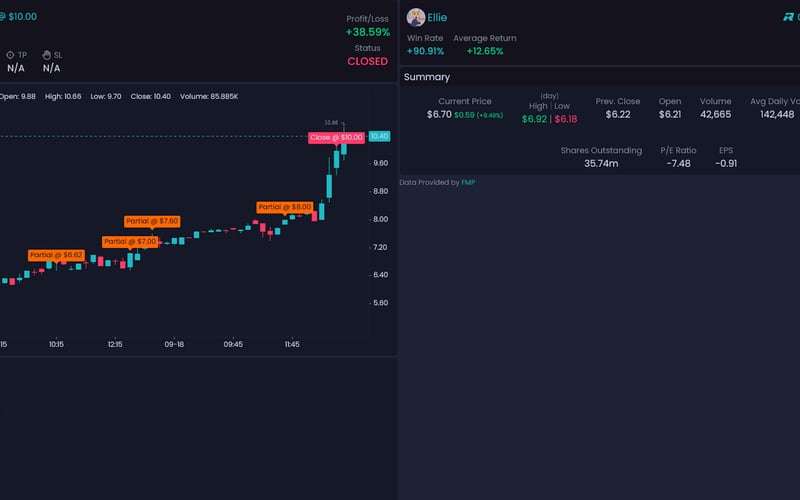The height and width of the screenshot is (500, 800).
Task: Click the $6.92 day high value
Action: tap(534, 119)
